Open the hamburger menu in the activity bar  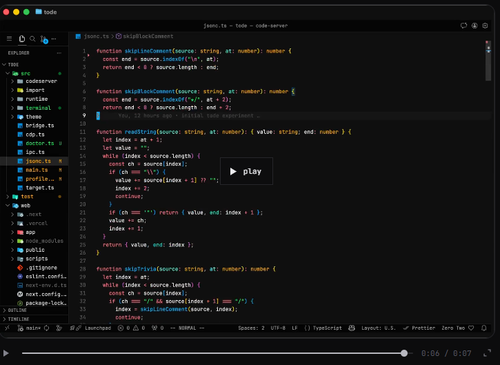coord(9,39)
